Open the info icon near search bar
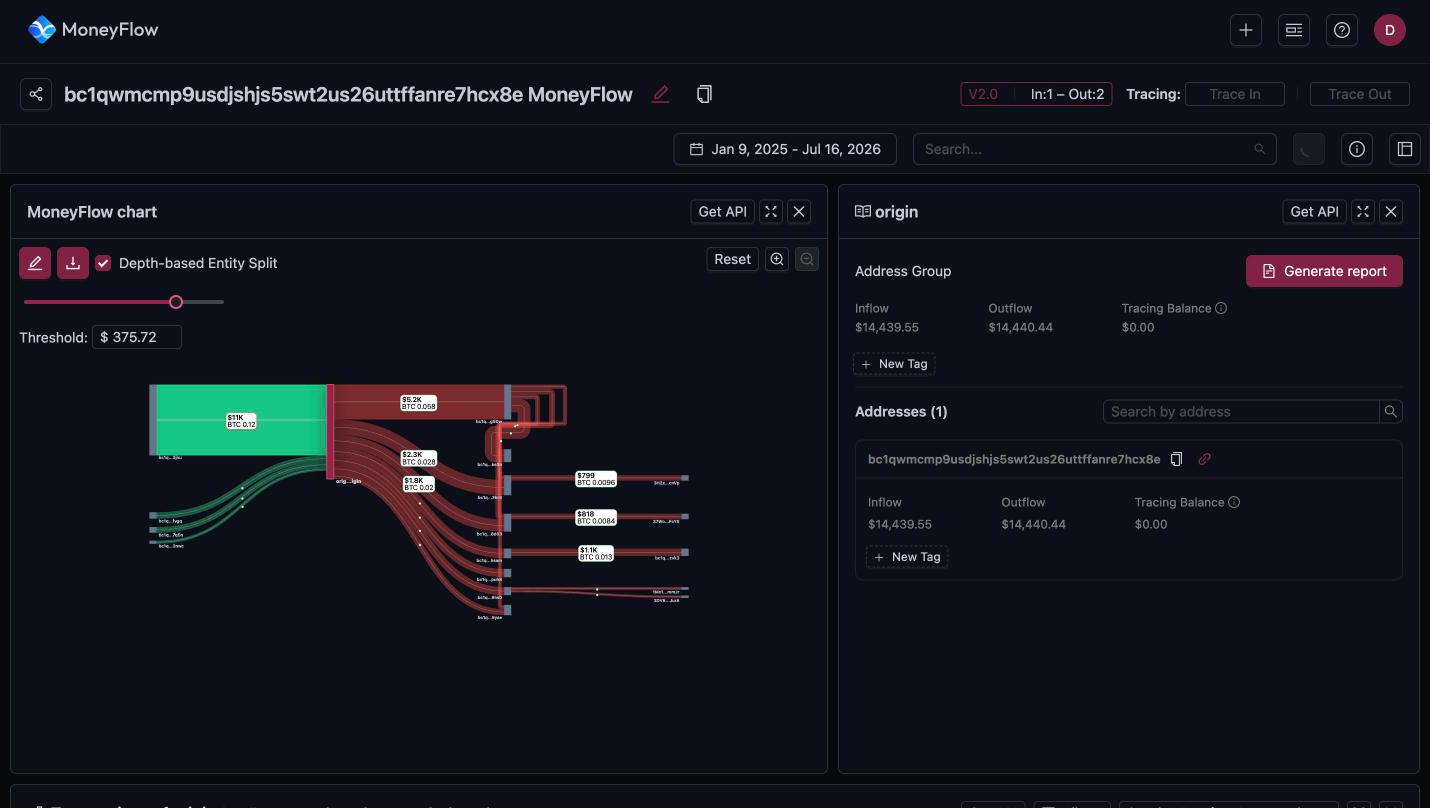Screen dimensions: 1430x808 click(x=1357, y=149)
